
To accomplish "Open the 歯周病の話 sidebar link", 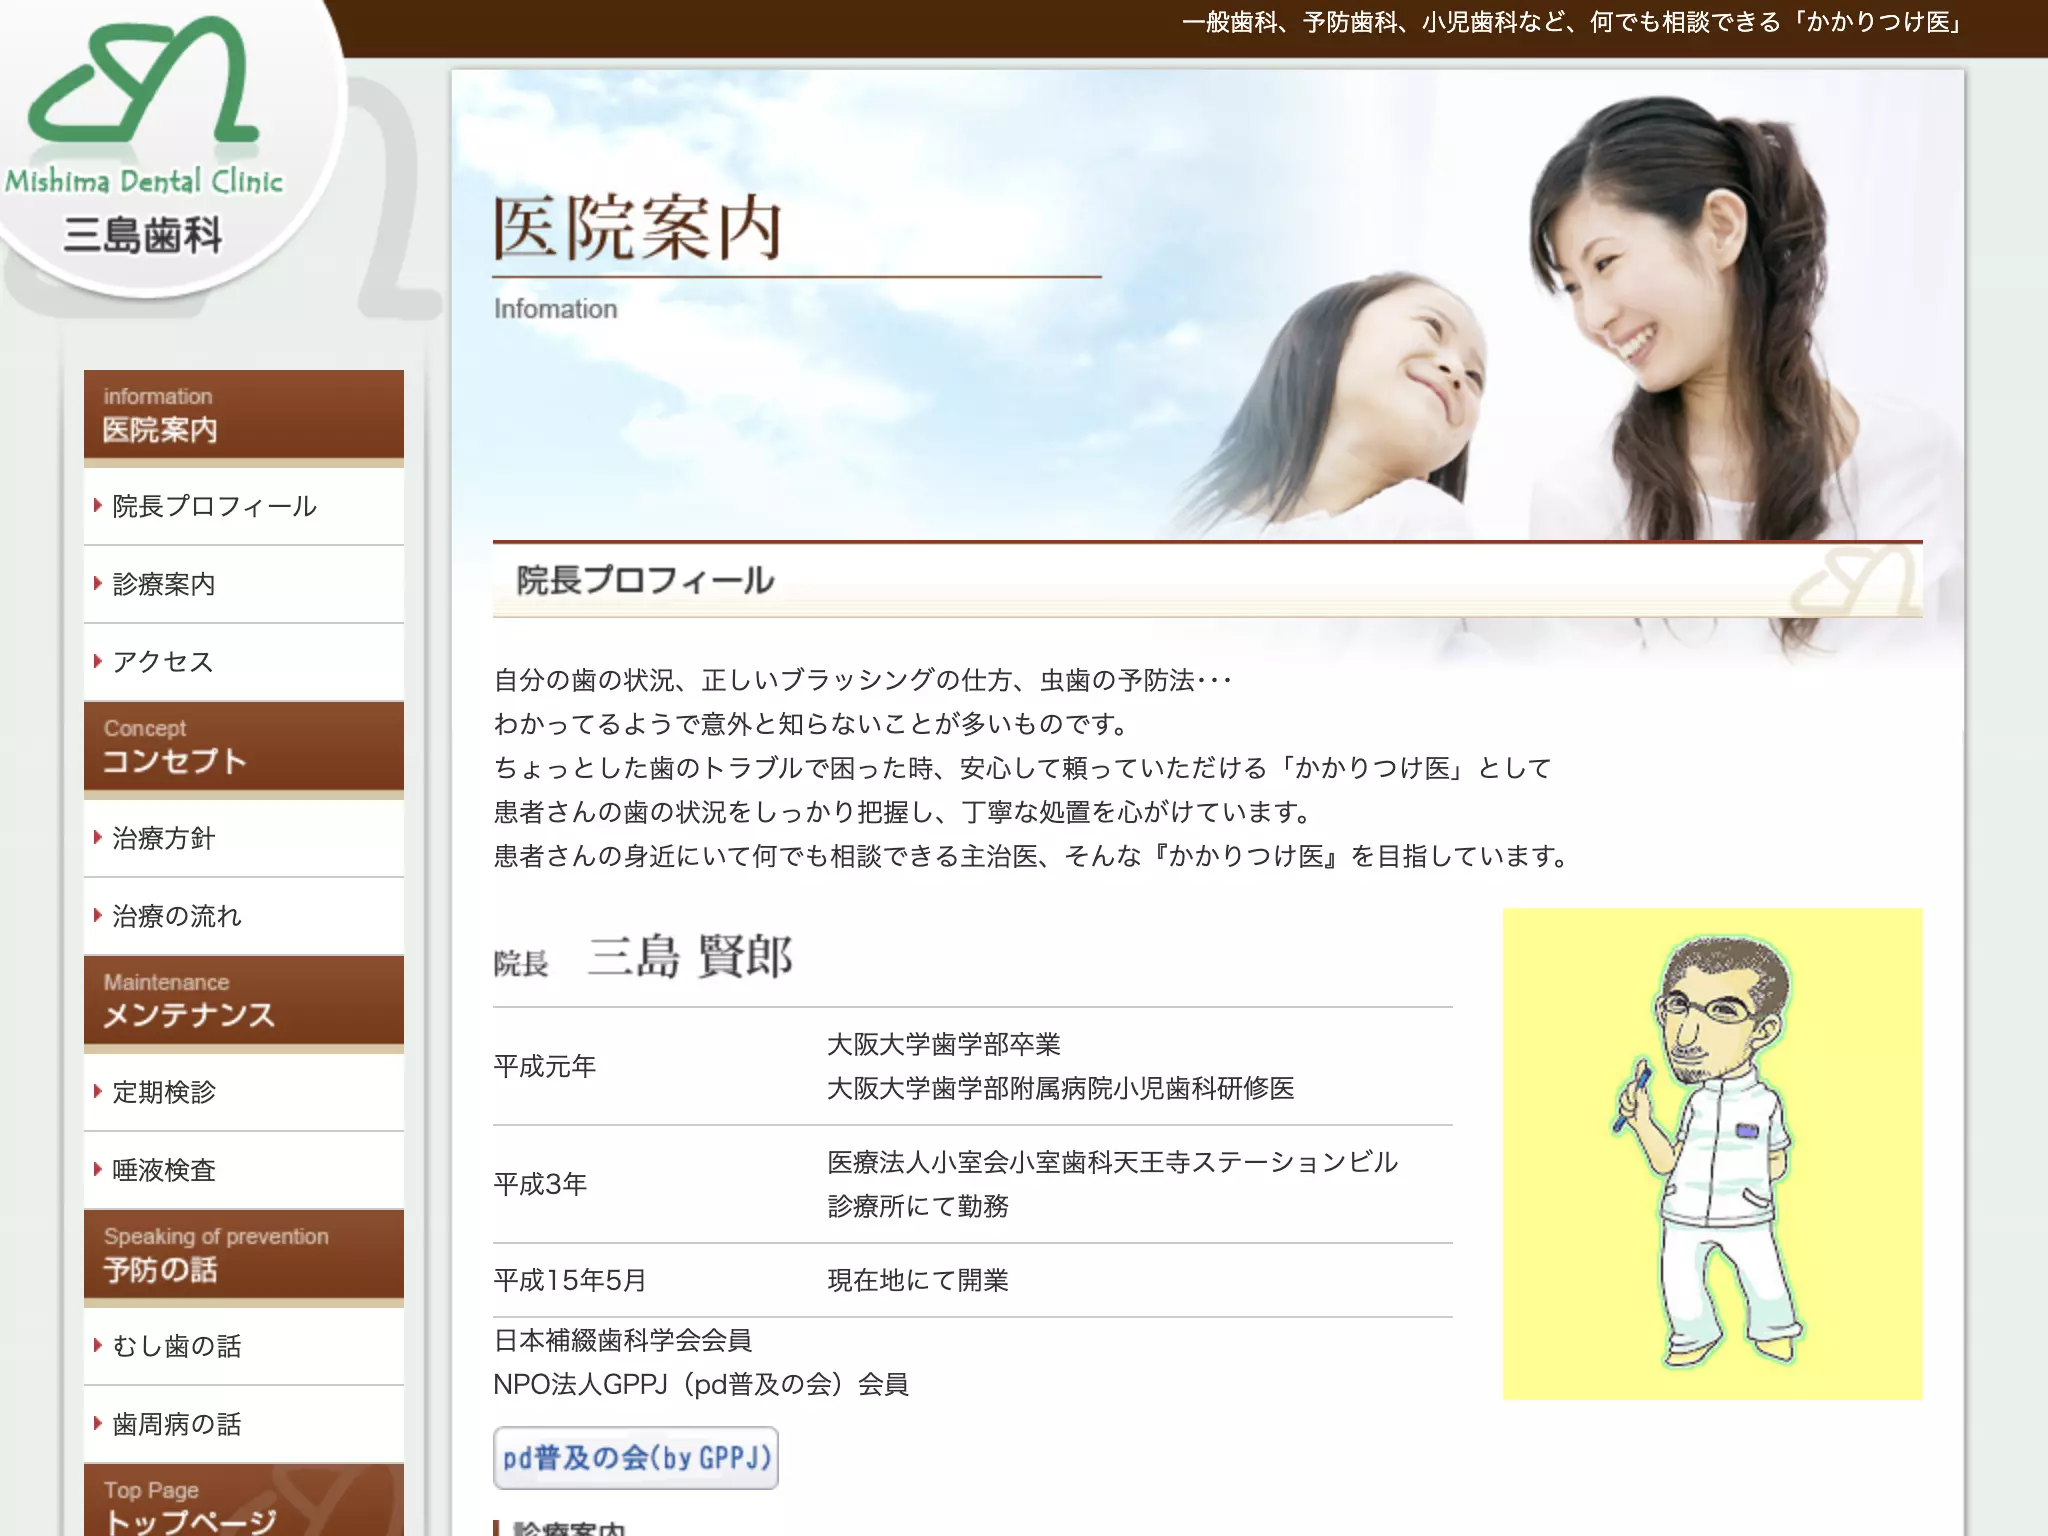I will coord(244,1424).
